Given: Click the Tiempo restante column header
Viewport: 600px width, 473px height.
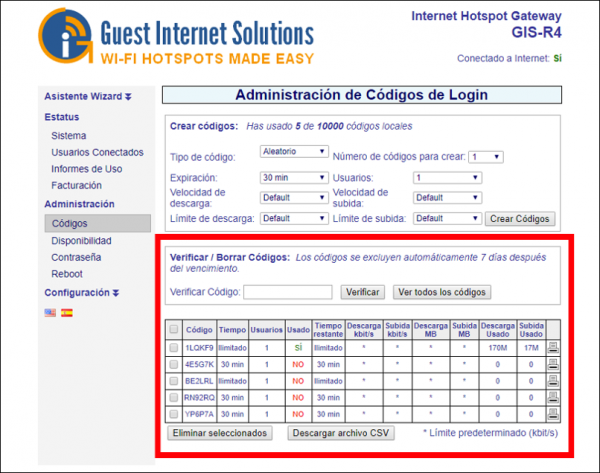Looking at the screenshot, I should click(328, 329).
